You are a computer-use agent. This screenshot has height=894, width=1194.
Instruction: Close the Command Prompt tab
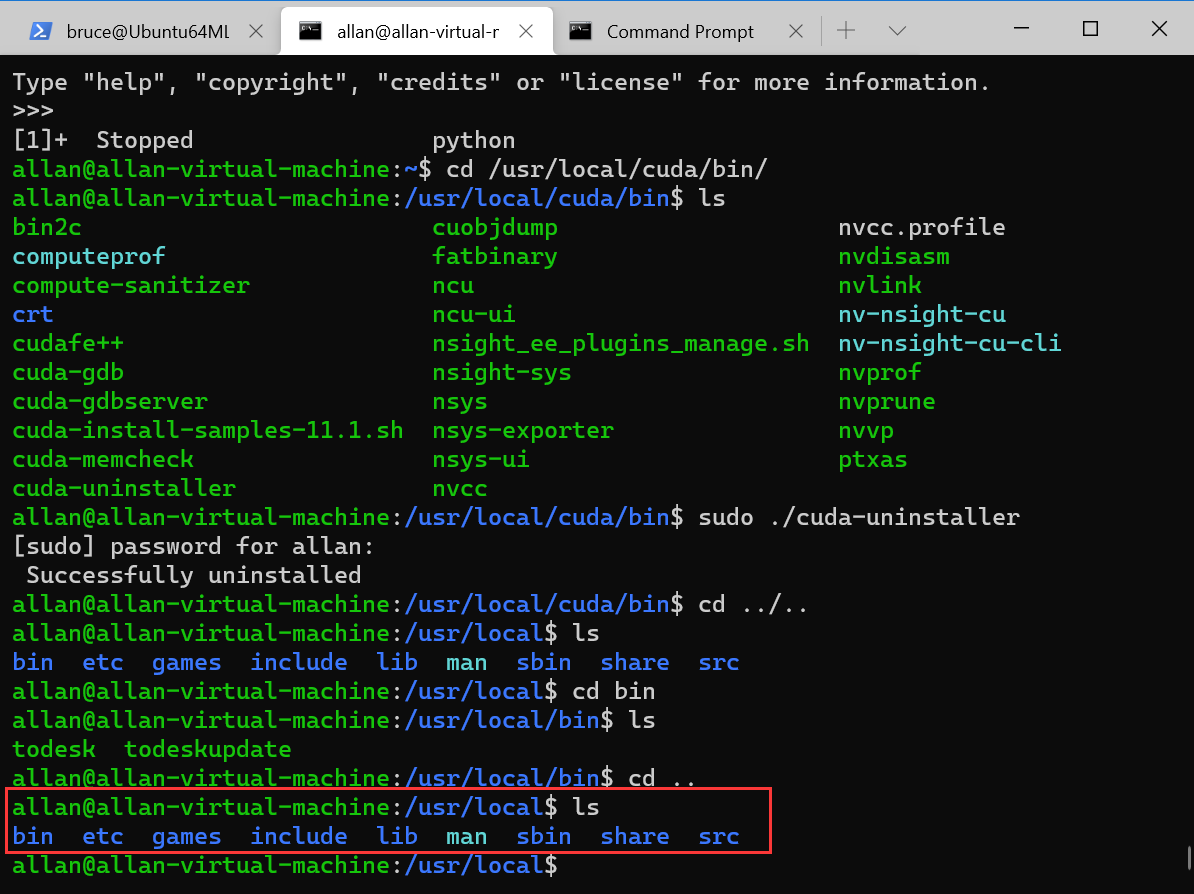(796, 31)
